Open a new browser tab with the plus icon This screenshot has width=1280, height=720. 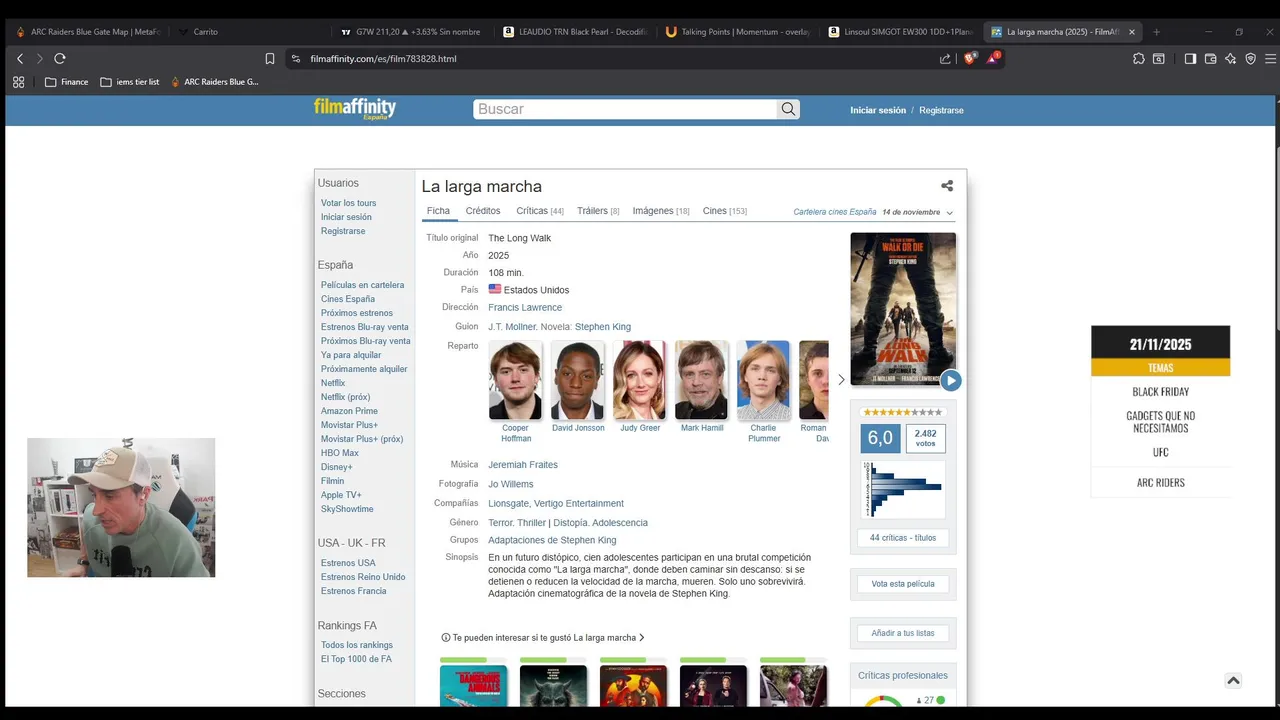[x=1157, y=32]
